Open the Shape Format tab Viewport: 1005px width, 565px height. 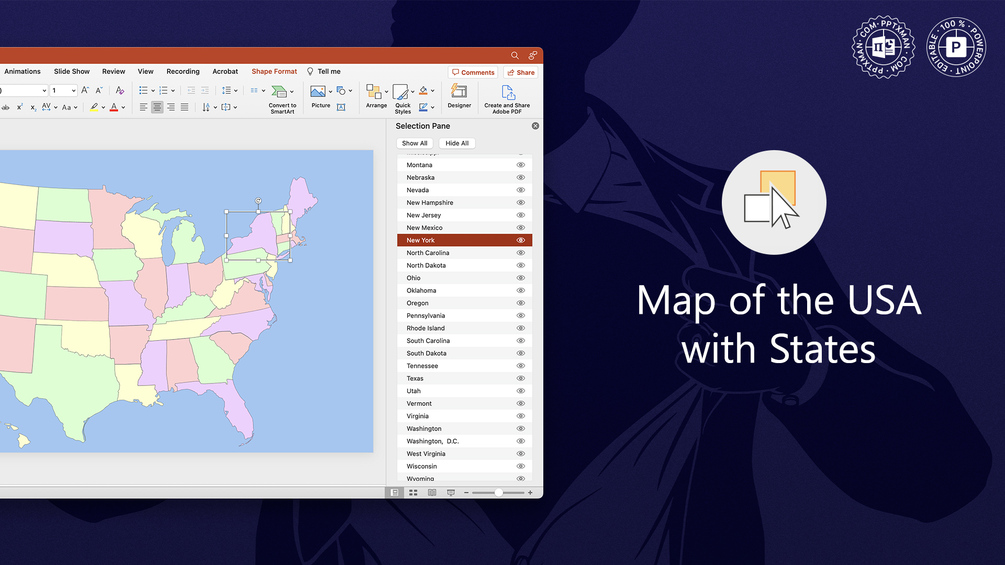click(274, 72)
